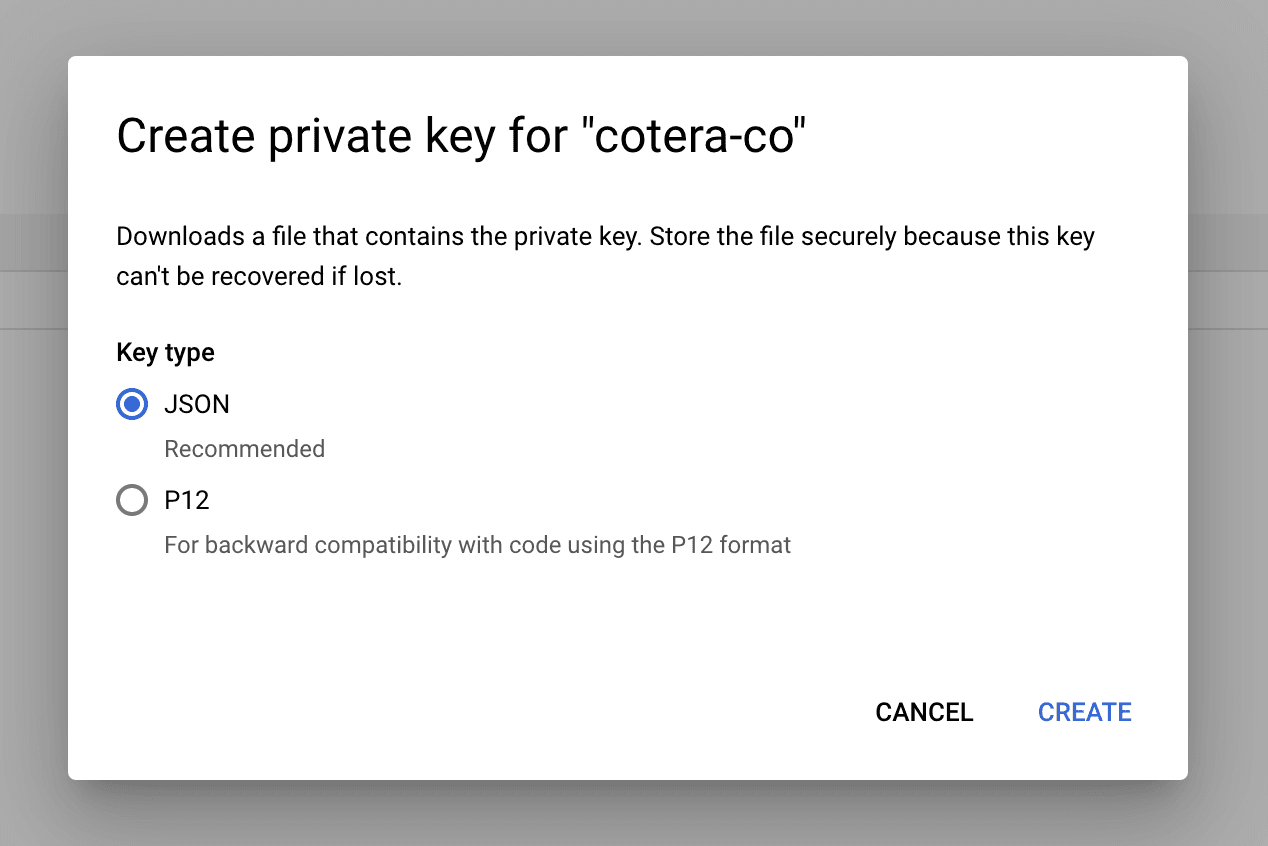Viewport: 1268px width, 846px height.
Task: Click the P12 backward compatibility description
Action: click(x=477, y=545)
